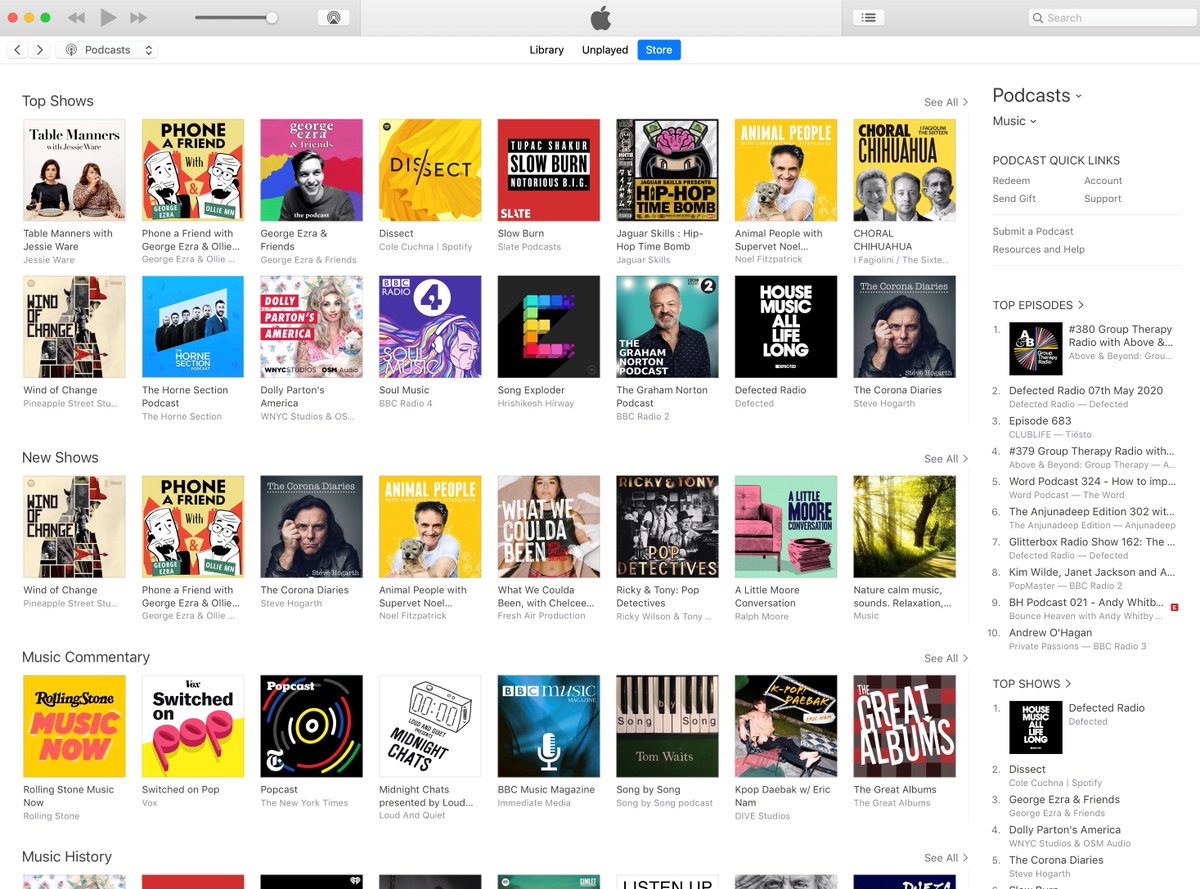Open The Horne Section Podcast artwork
This screenshot has width=1200, height=889.
pyautogui.click(x=193, y=327)
